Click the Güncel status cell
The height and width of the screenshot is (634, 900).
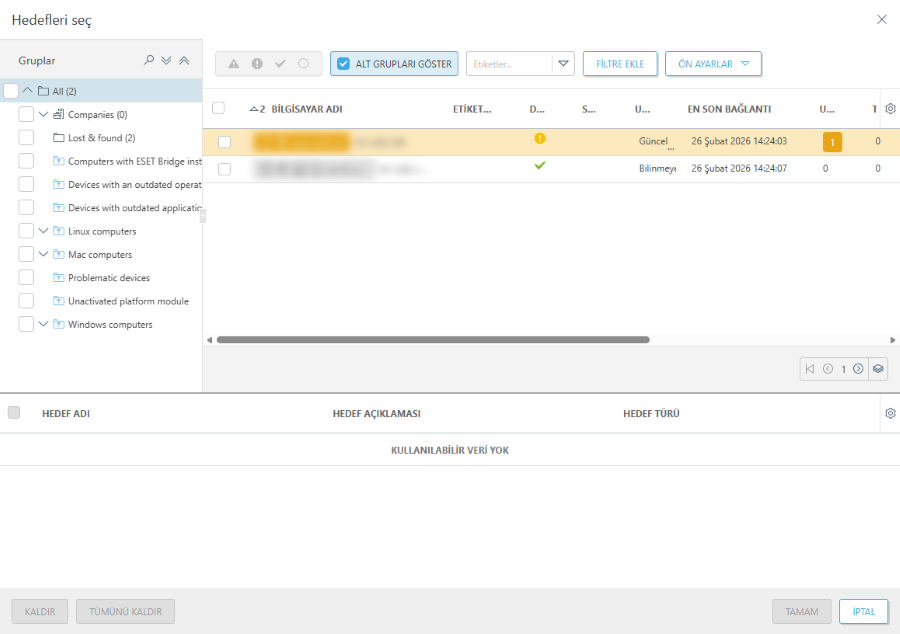654,141
